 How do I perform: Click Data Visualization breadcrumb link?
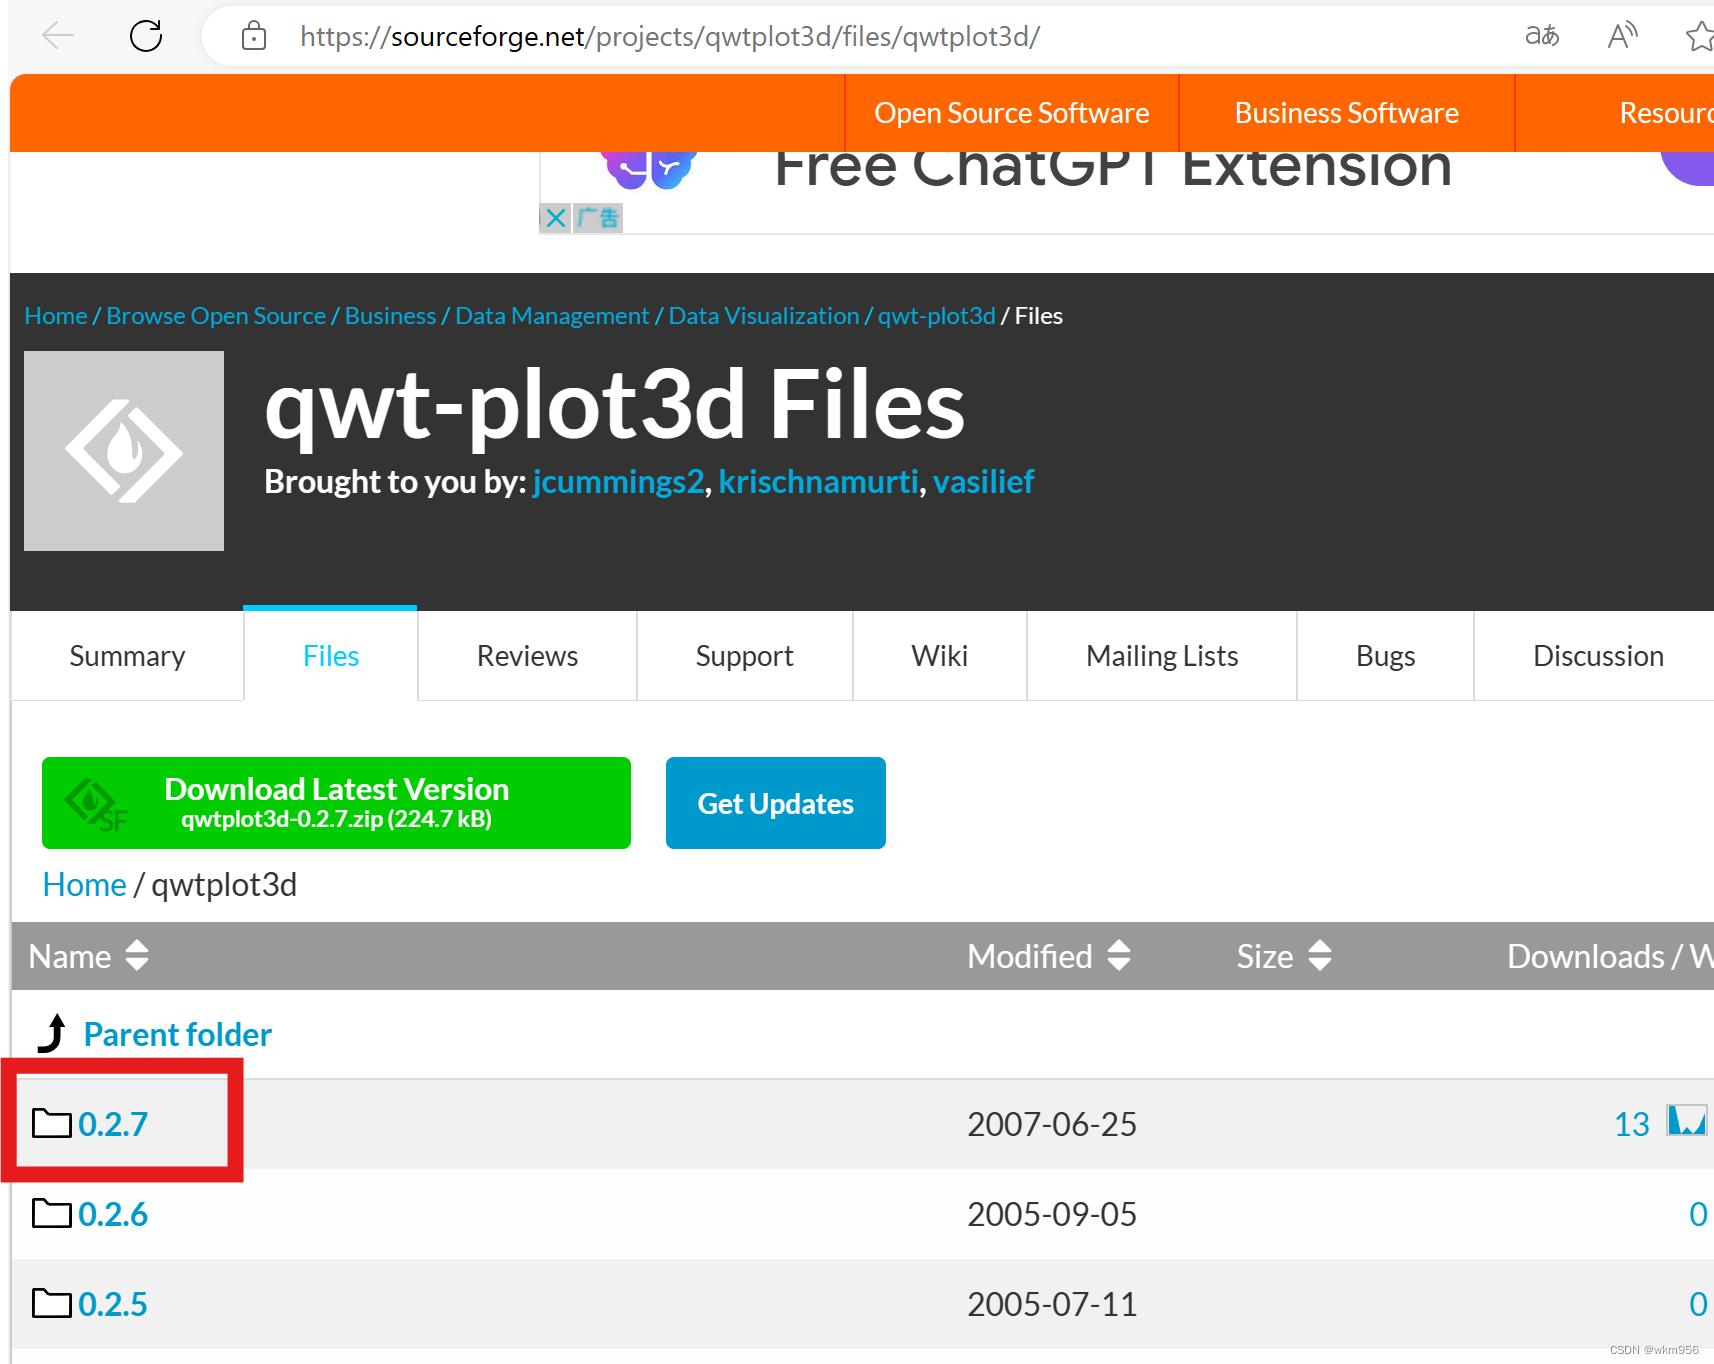click(x=764, y=316)
